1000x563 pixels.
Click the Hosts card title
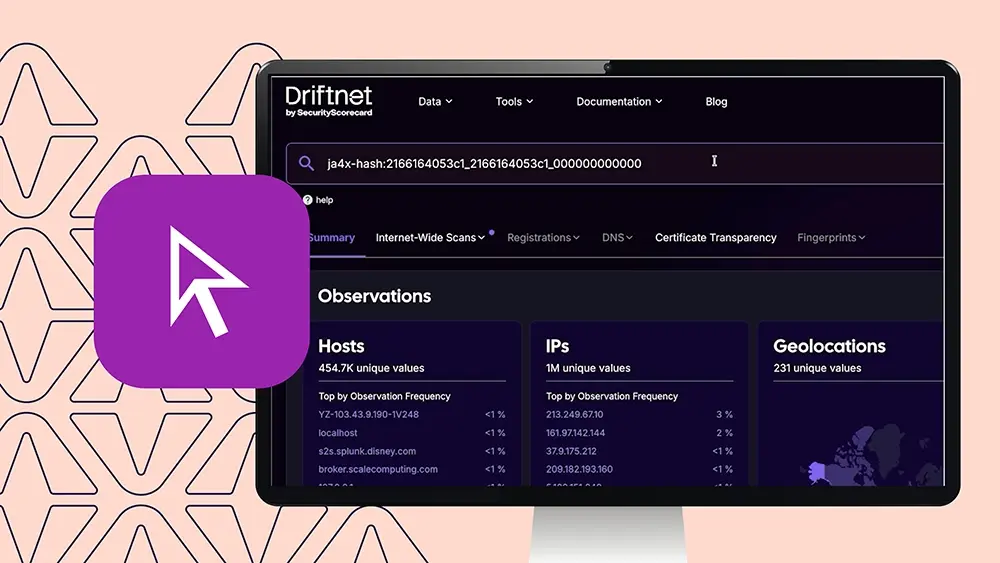341,346
